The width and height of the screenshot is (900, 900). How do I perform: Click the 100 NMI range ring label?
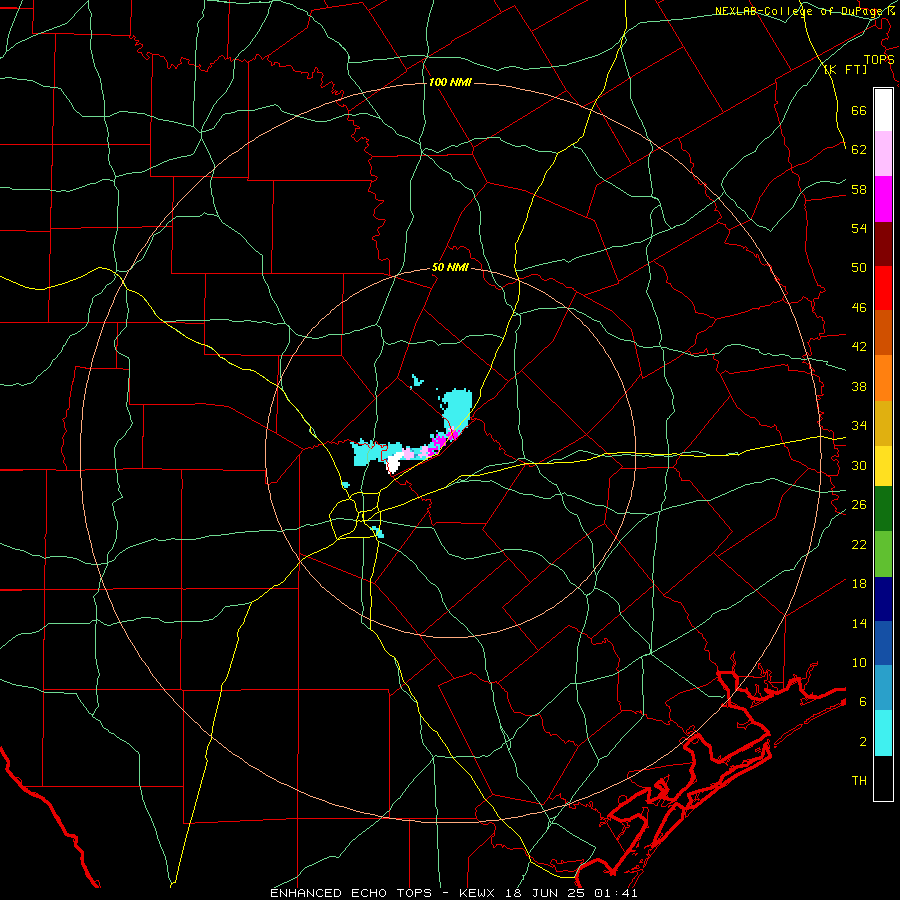coord(450,82)
